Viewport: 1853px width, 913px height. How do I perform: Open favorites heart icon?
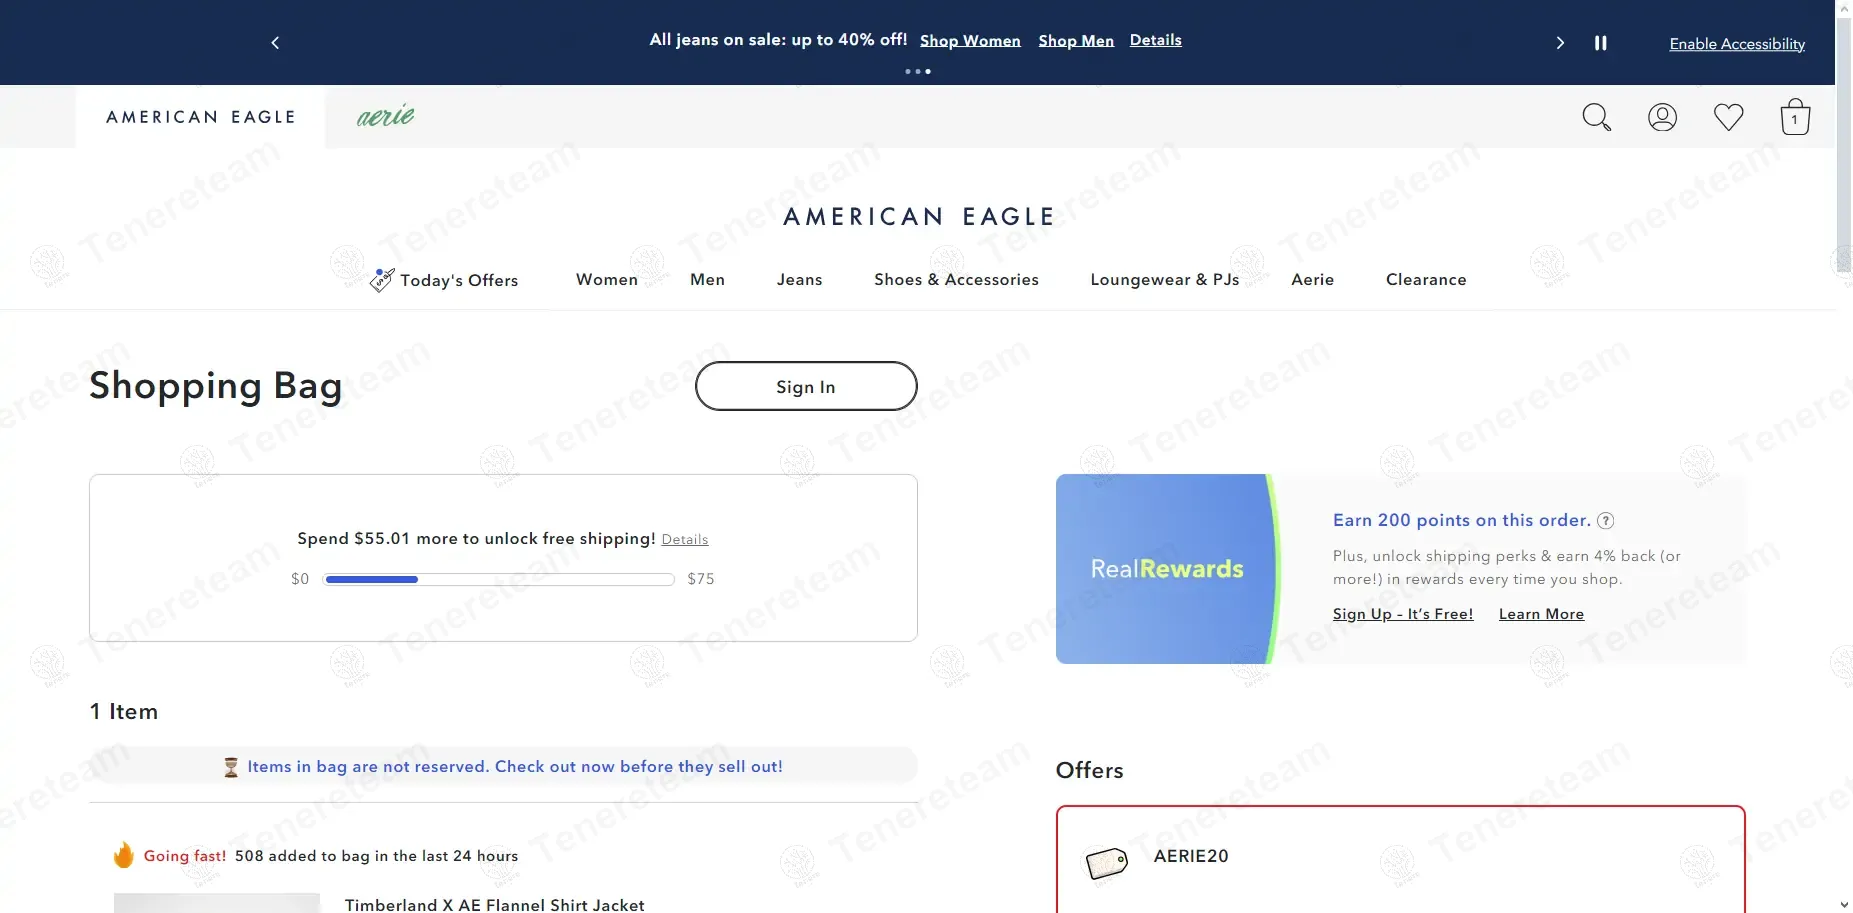[1728, 117]
